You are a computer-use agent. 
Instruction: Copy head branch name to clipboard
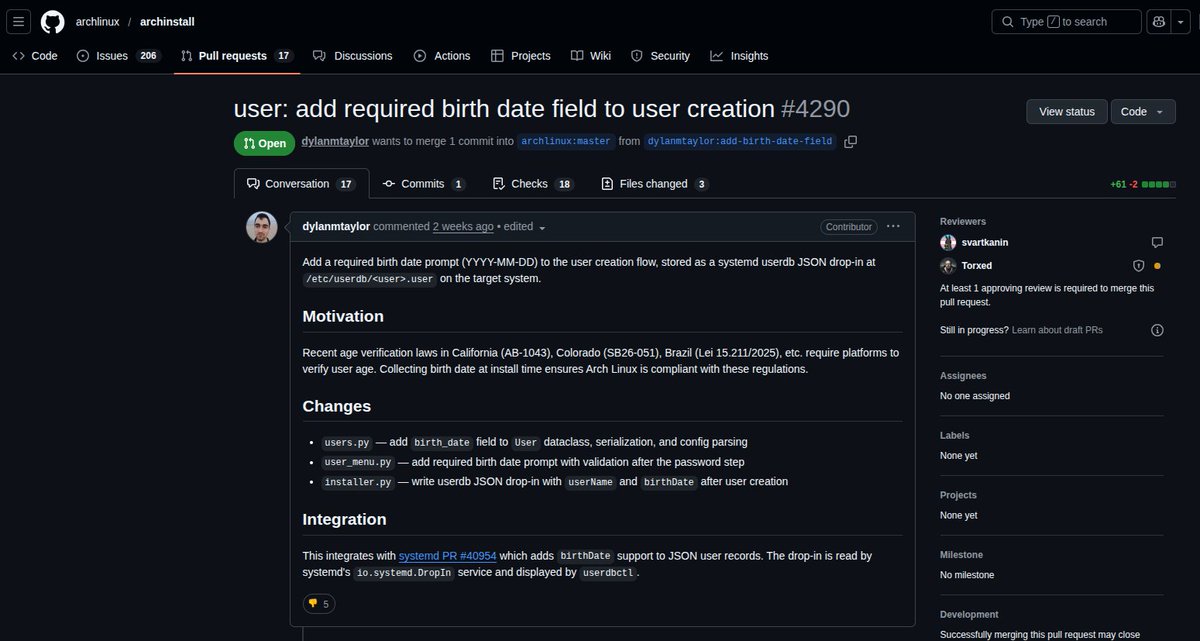click(x=850, y=142)
